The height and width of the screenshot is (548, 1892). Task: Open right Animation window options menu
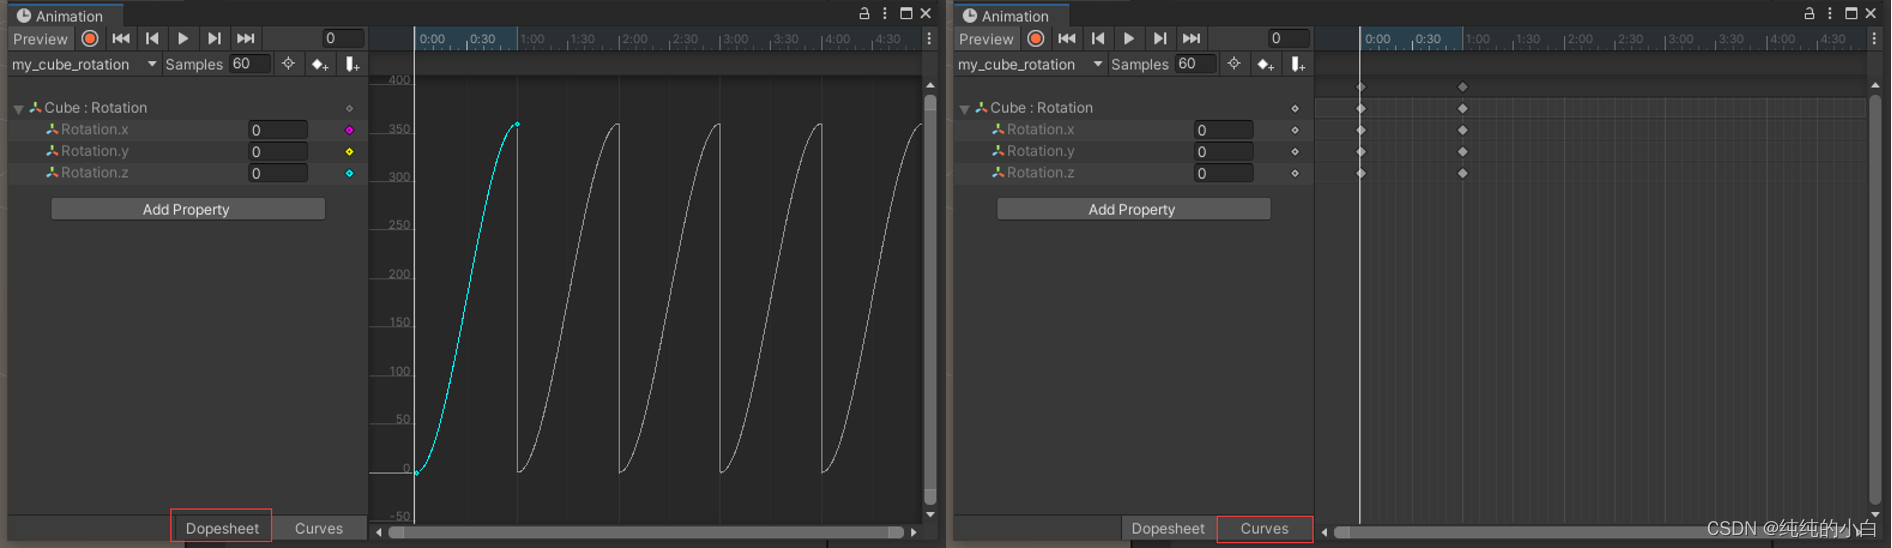pos(1830,13)
